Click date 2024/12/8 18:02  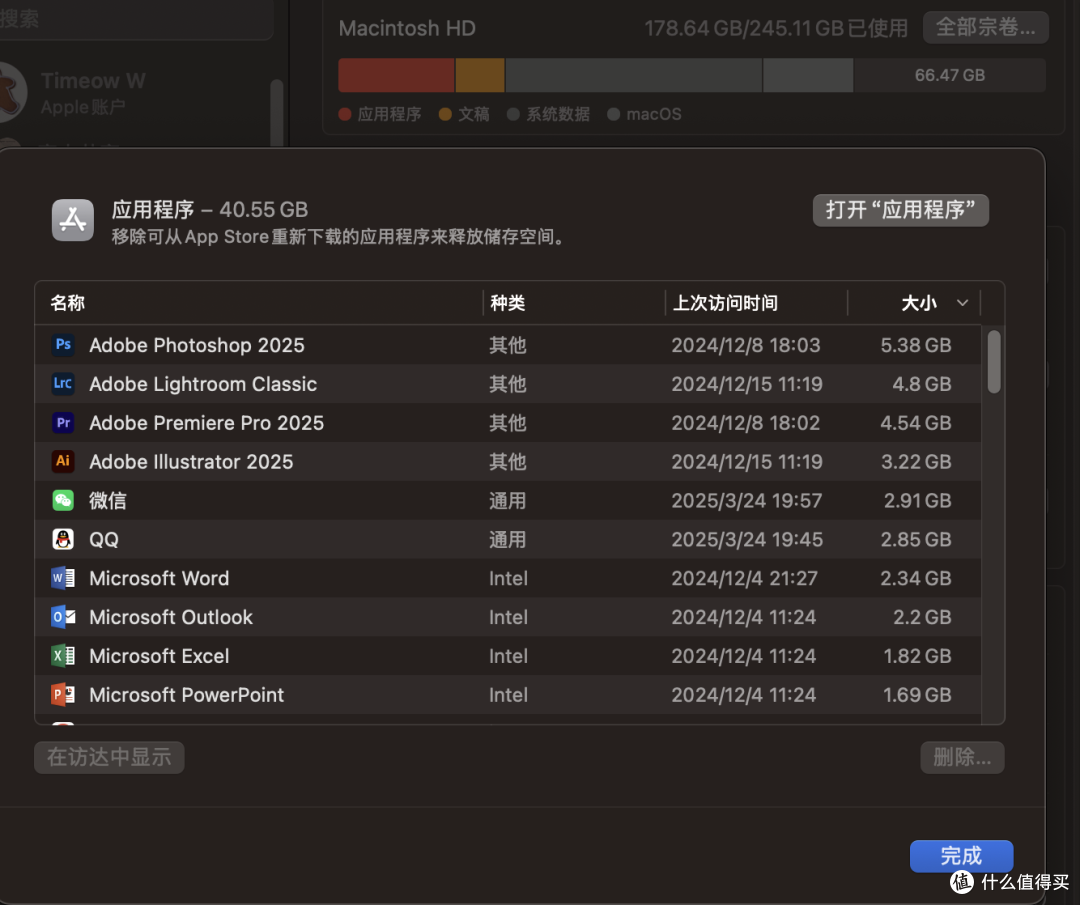746,423
